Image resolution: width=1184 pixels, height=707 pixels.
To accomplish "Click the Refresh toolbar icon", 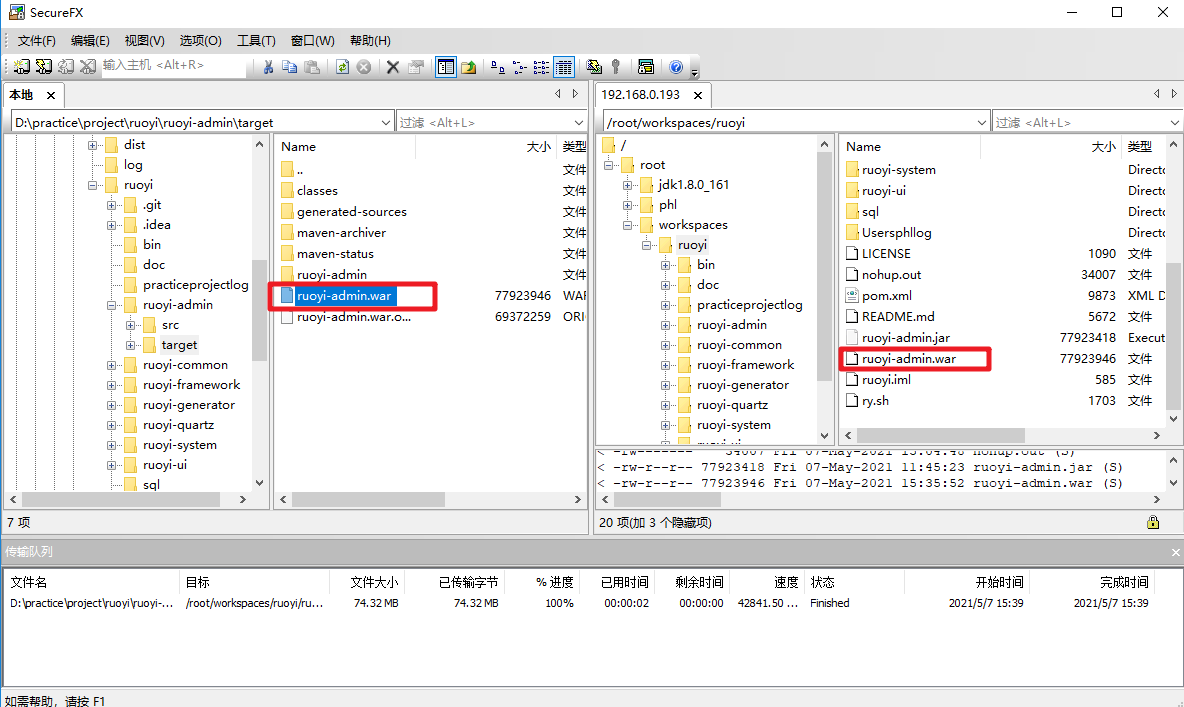I will pyautogui.click(x=342, y=66).
